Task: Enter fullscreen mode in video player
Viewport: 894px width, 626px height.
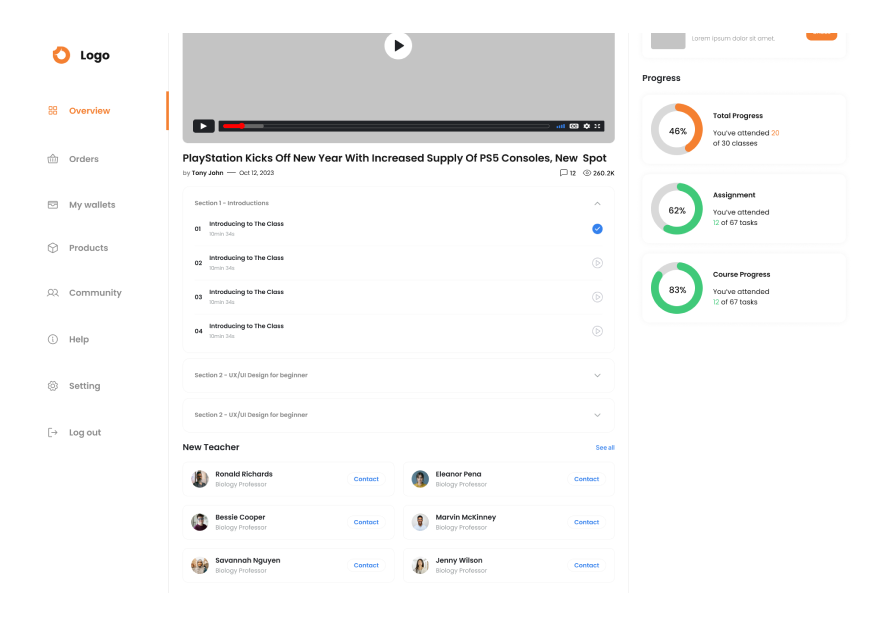Action: click(598, 126)
